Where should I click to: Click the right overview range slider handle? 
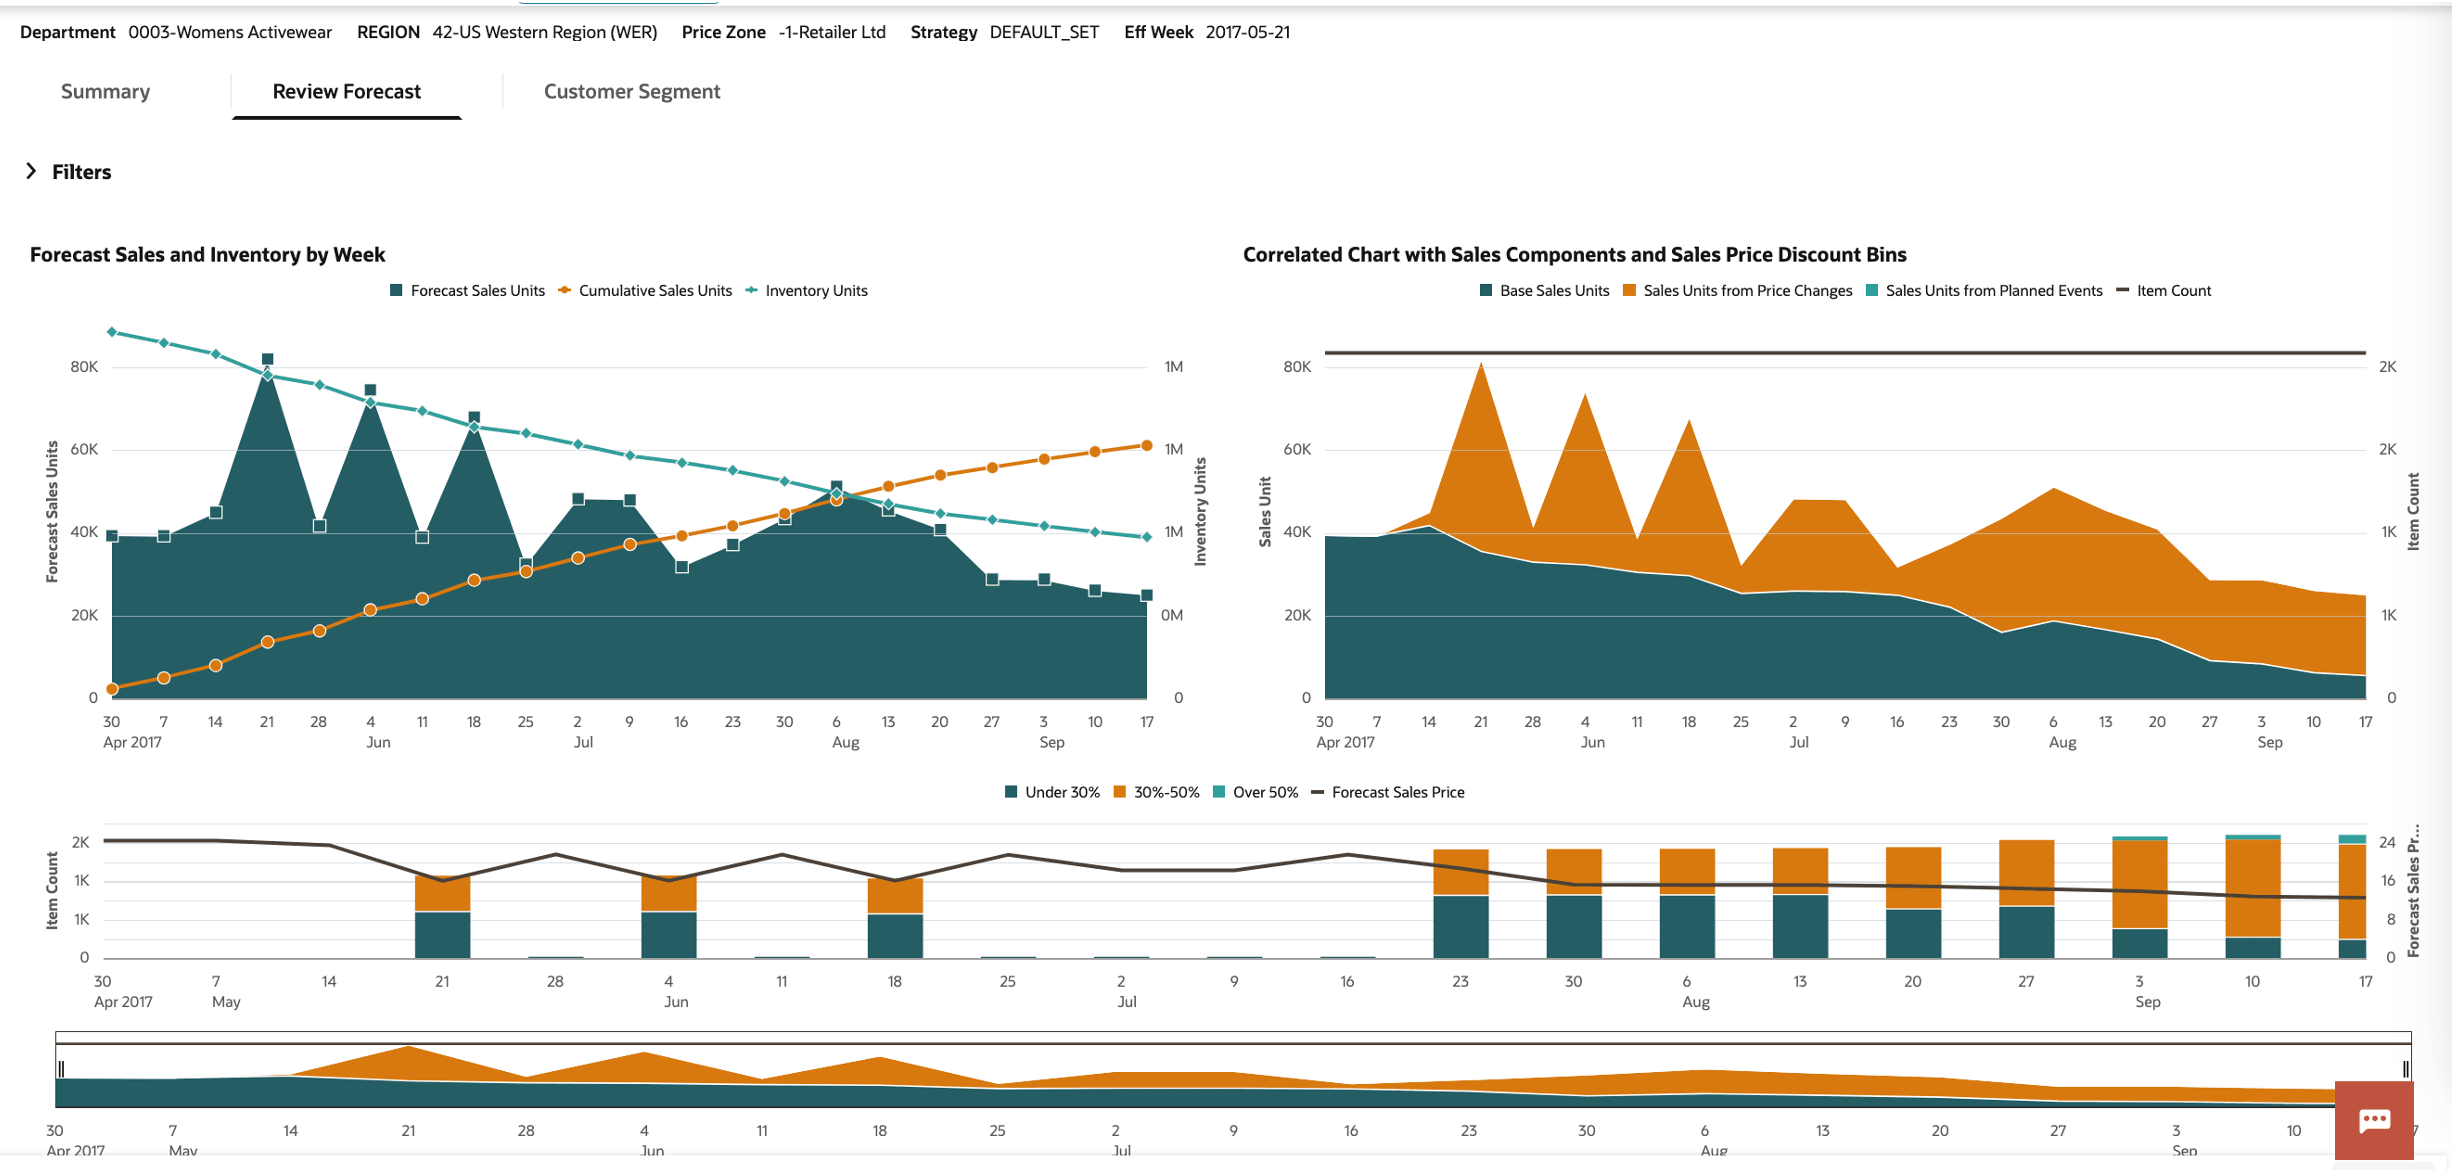tap(2405, 1069)
